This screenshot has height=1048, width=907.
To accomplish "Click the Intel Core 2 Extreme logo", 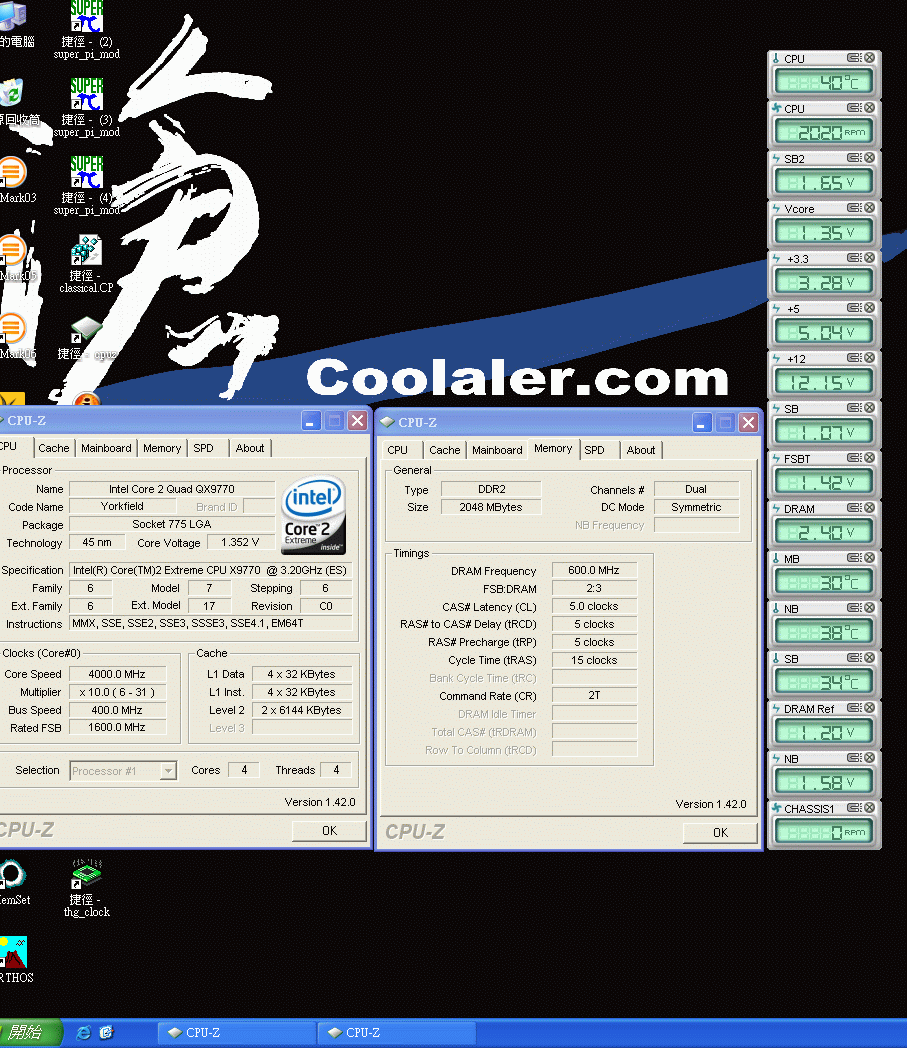I will tap(313, 514).
